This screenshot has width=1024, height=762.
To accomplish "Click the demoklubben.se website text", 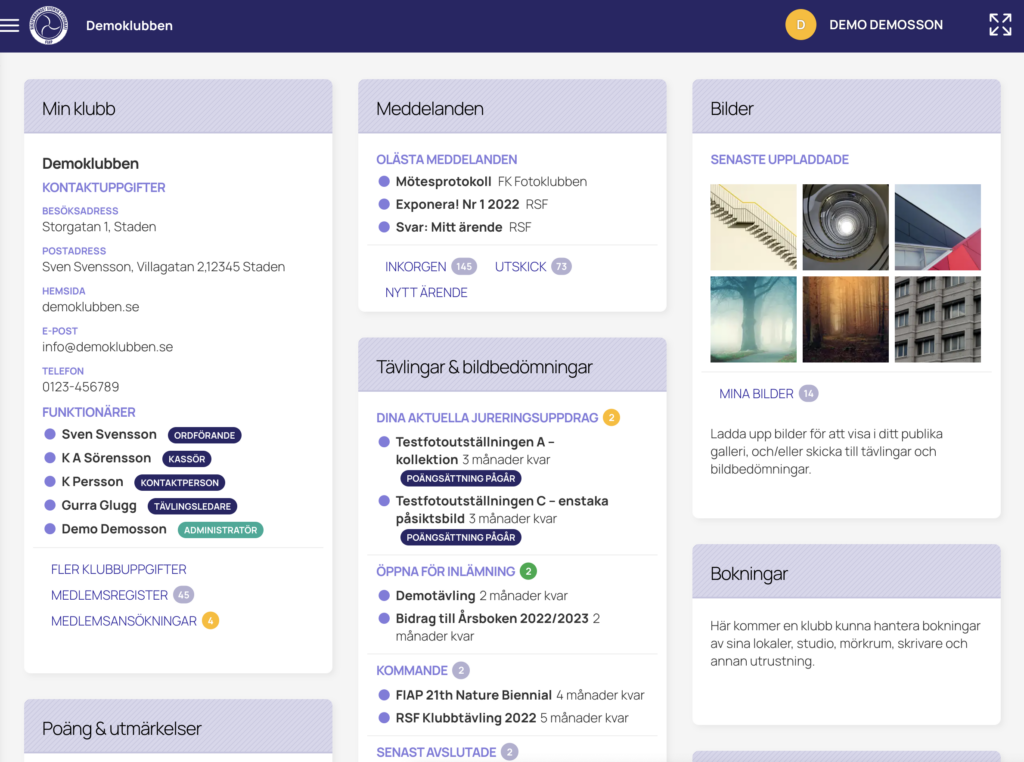I will (x=91, y=307).
